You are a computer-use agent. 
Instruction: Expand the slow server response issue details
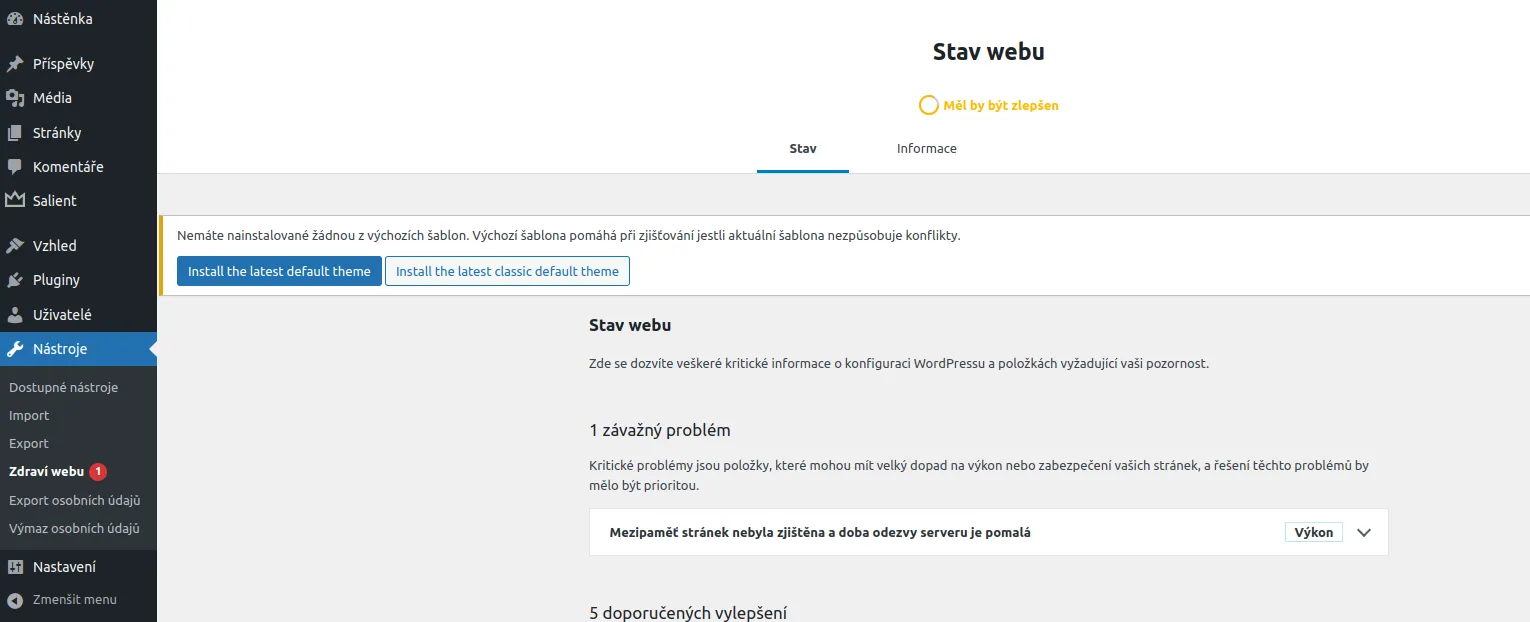tap(1363, 532)
